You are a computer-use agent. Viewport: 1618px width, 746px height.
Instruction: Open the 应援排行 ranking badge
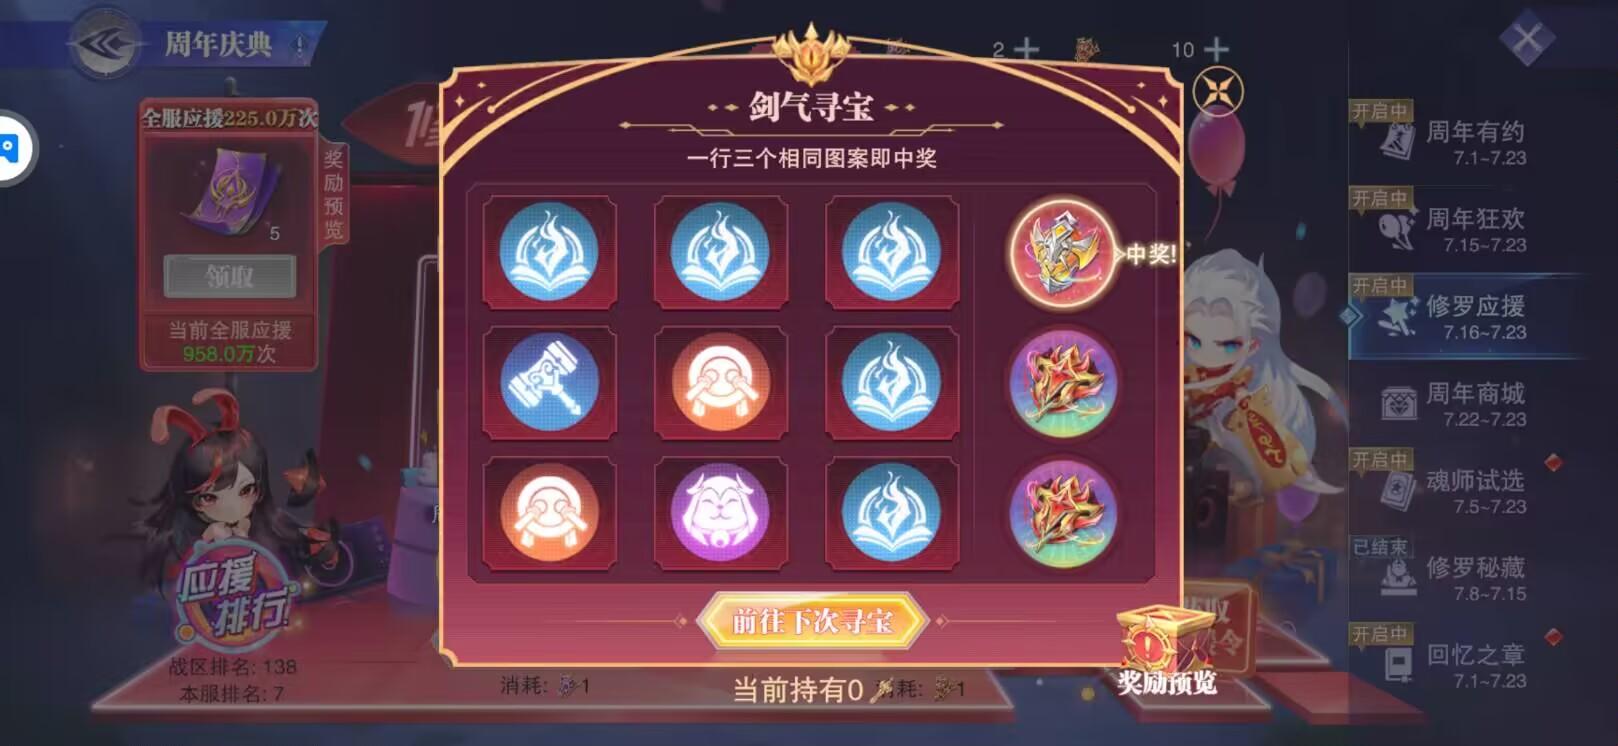point(235,596)
